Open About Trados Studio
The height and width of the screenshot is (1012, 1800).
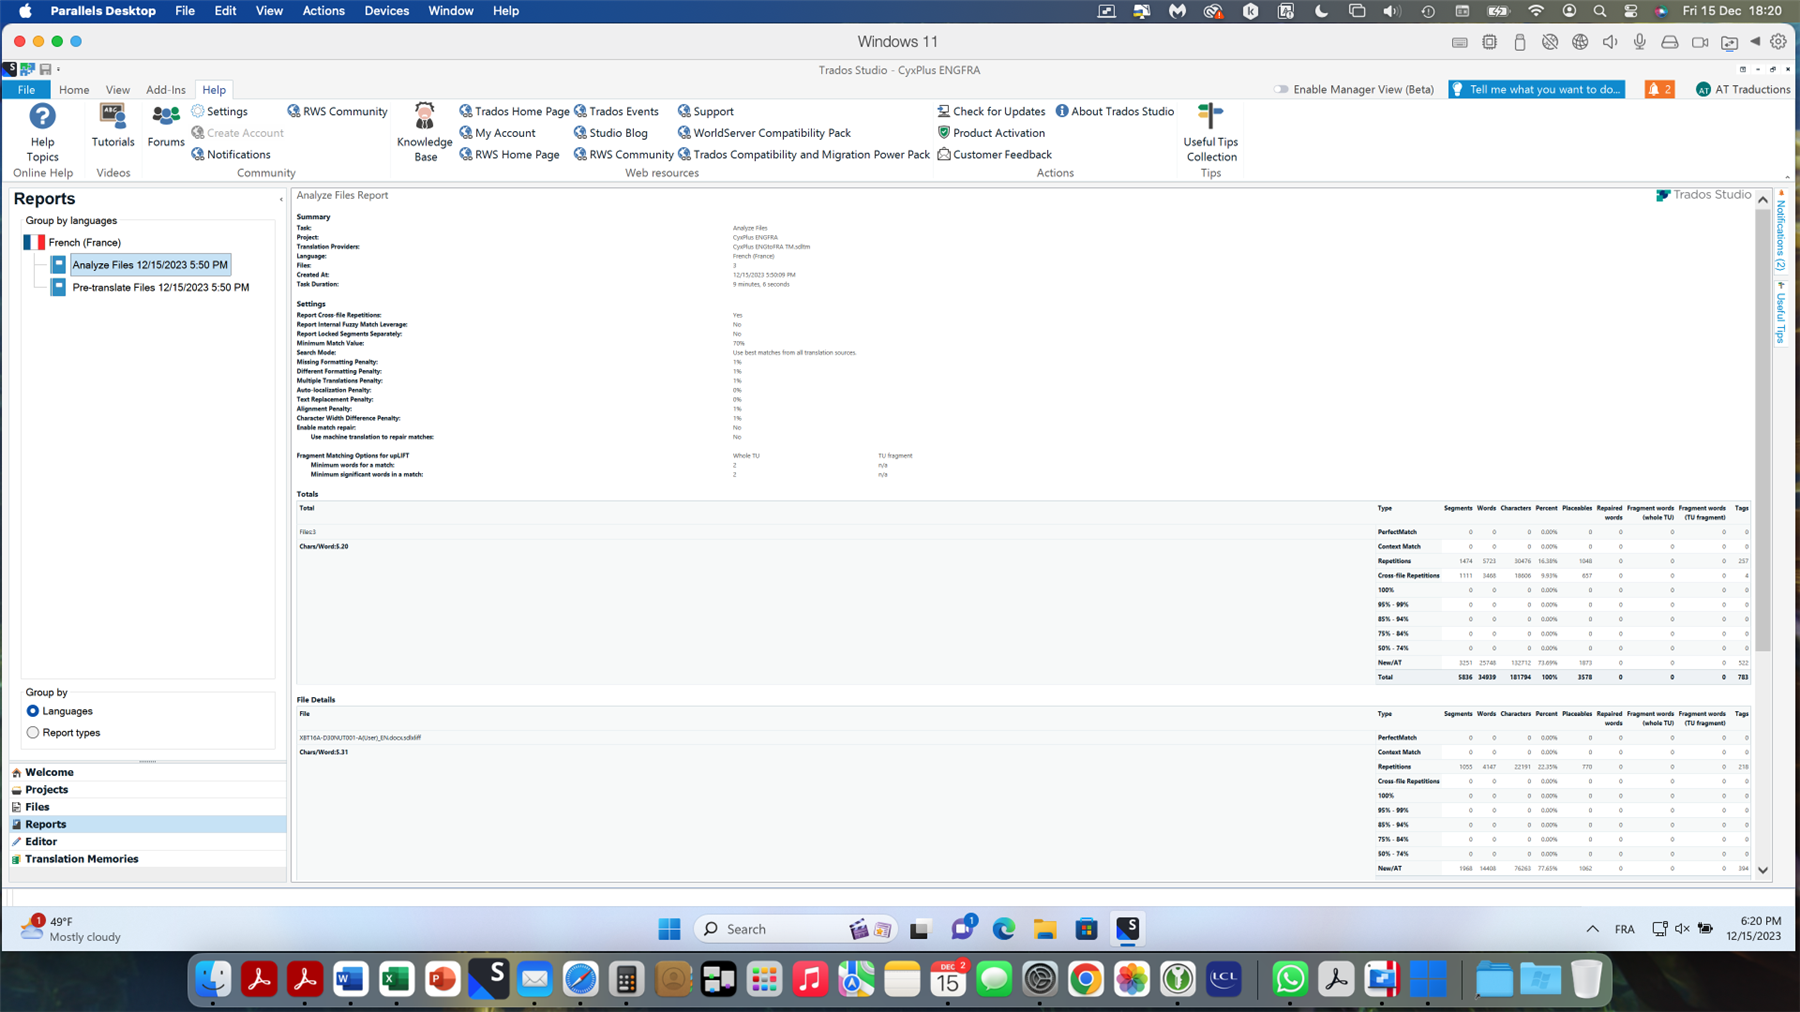click(1115, 111)
